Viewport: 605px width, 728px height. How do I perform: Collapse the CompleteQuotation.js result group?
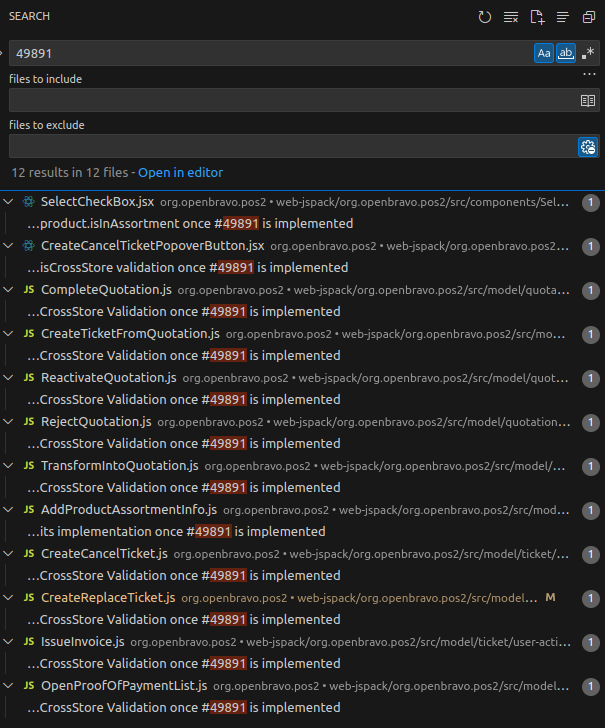9,290
